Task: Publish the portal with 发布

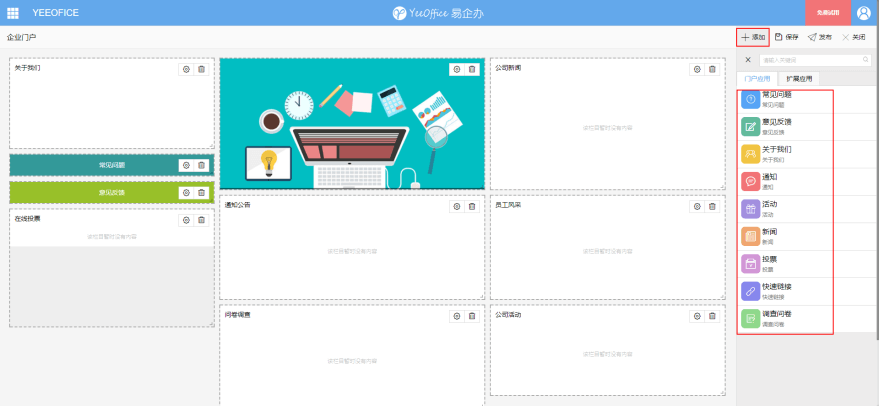Action: coord(819,37)
